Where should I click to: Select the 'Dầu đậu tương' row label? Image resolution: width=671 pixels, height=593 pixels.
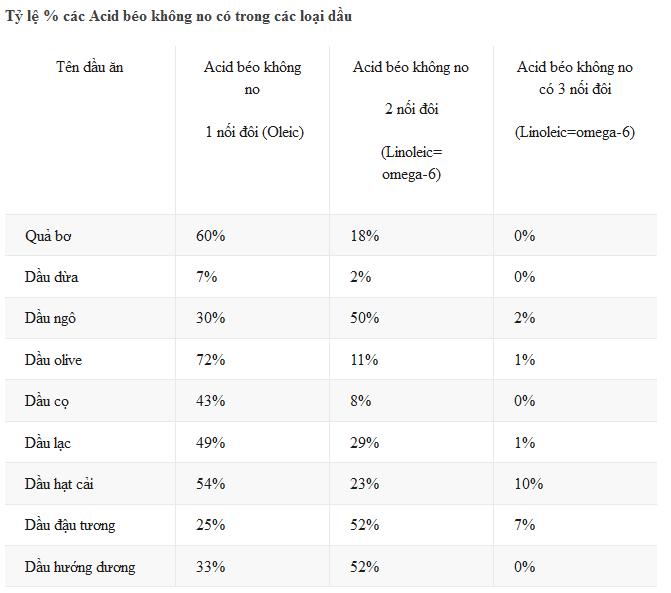(x=70, y=525)
